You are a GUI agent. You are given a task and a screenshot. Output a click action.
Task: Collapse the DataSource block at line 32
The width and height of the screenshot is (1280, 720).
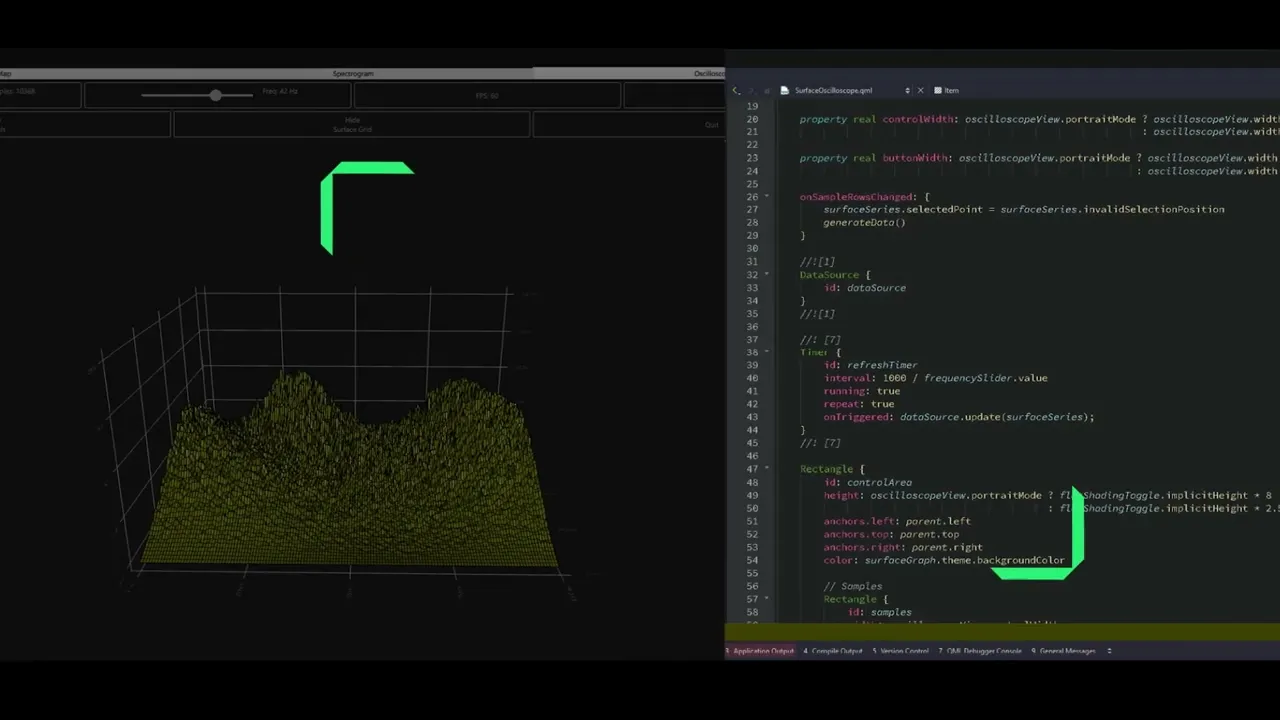[767, 275]
